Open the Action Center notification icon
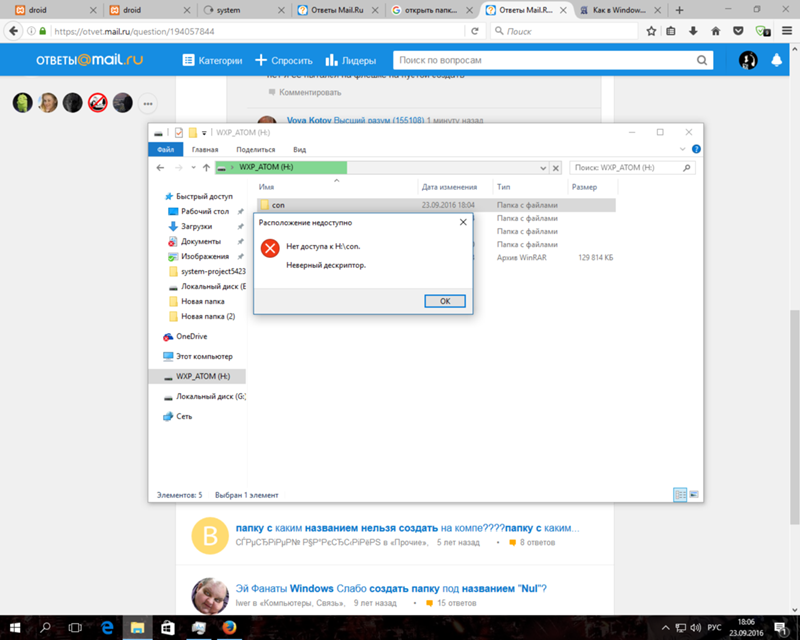Viewport: 800px width, 640px height. [781, 627]
